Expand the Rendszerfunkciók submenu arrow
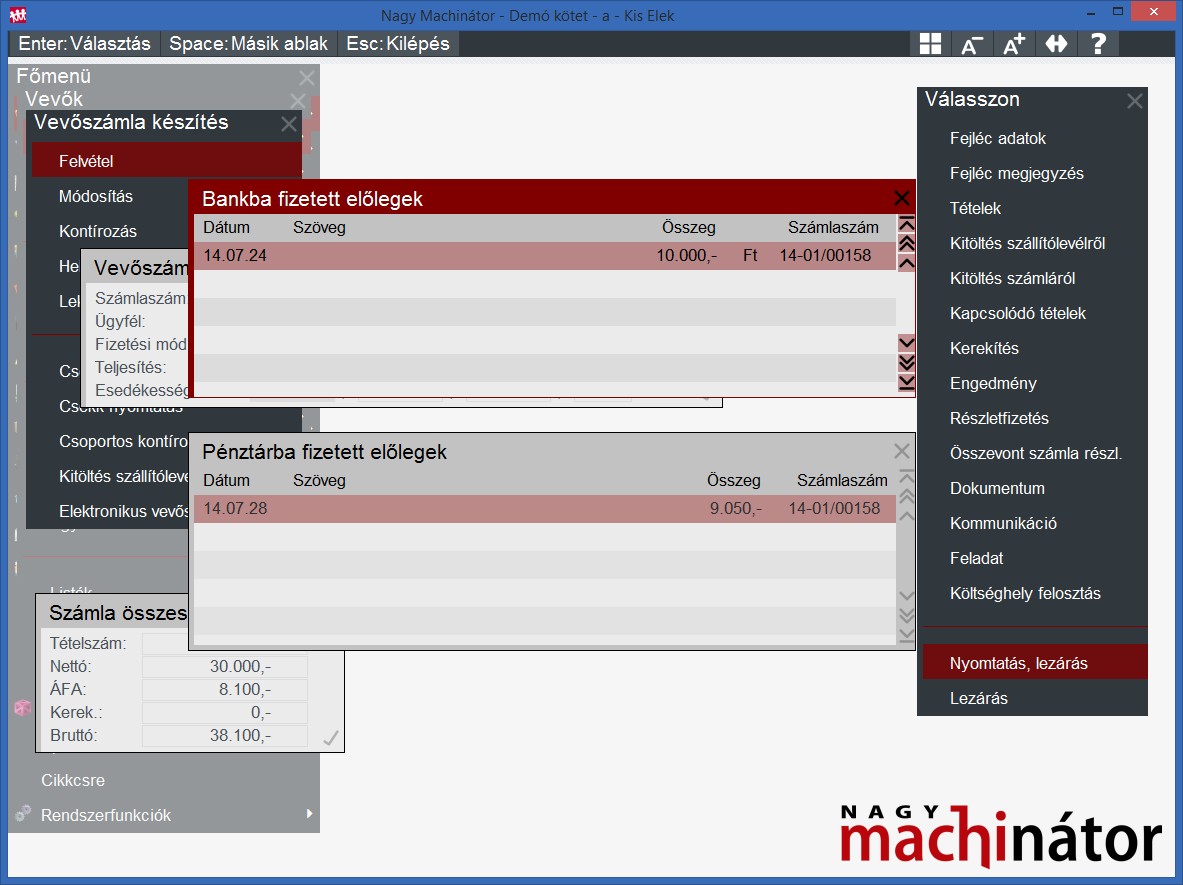This screenshot has width=1183, height=885. coord(310,814)
